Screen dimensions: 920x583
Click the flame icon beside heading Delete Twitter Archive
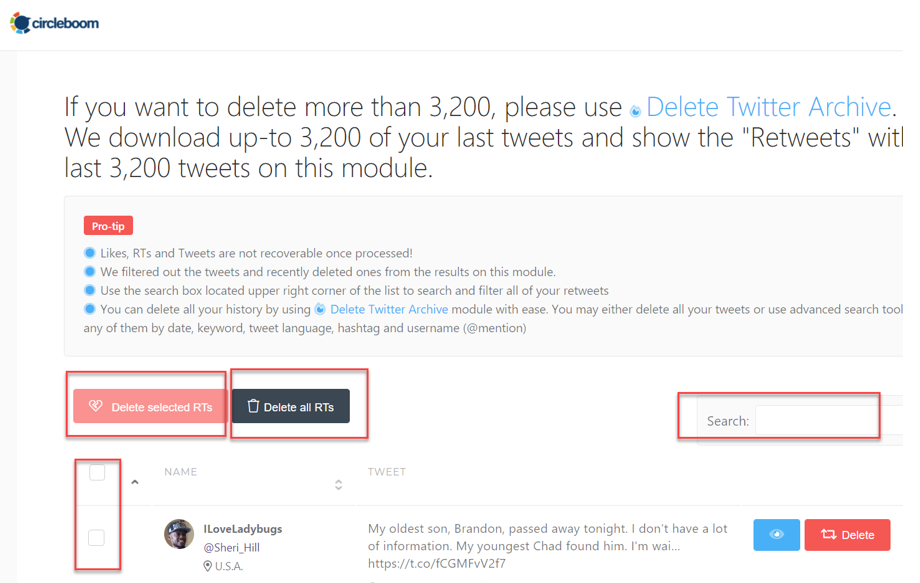click(635, 110)
